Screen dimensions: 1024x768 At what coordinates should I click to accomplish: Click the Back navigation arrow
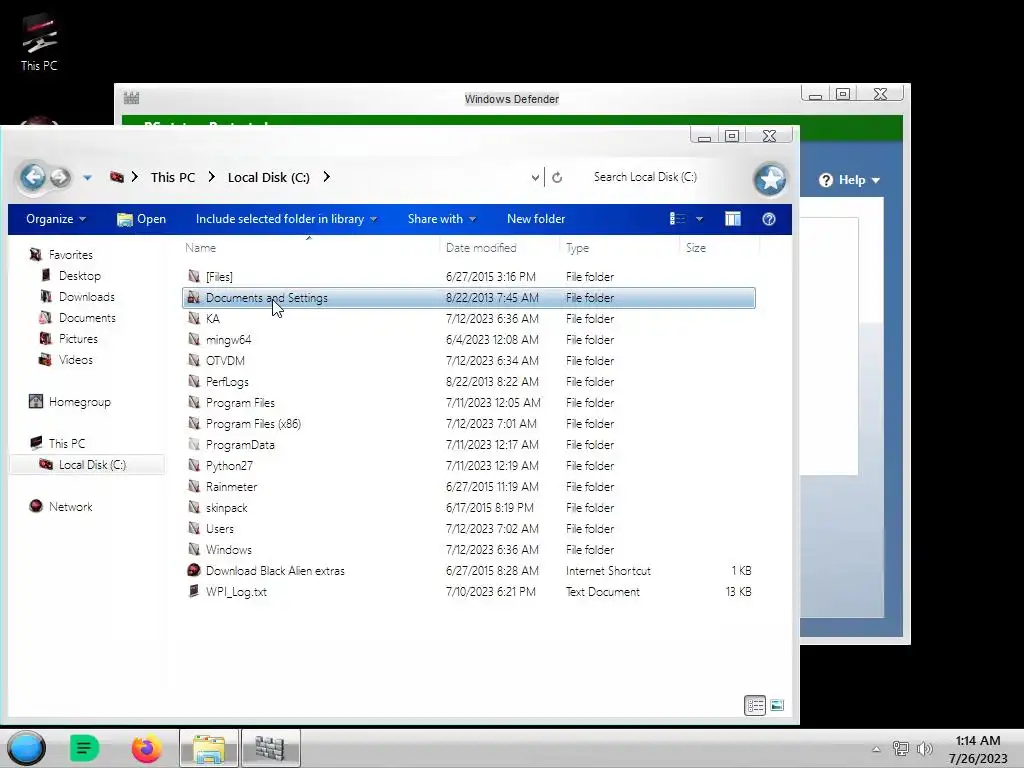33,177
